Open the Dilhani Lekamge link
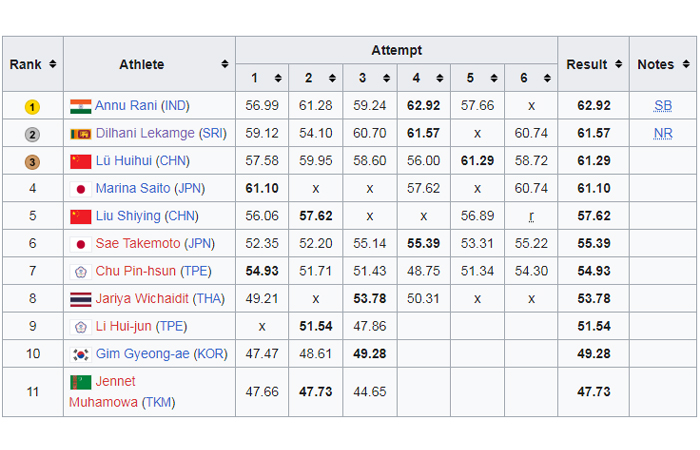Screen dimensions: 700x450 point(145,133)
